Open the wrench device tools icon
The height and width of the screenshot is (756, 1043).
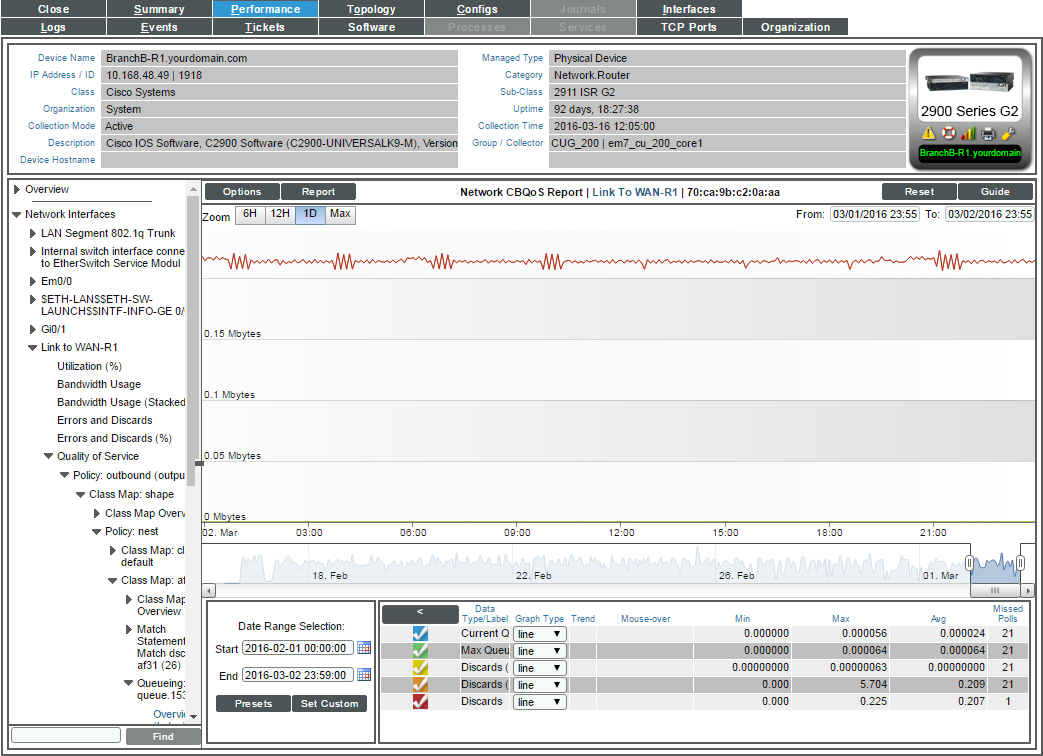(x=1008, y=134)
